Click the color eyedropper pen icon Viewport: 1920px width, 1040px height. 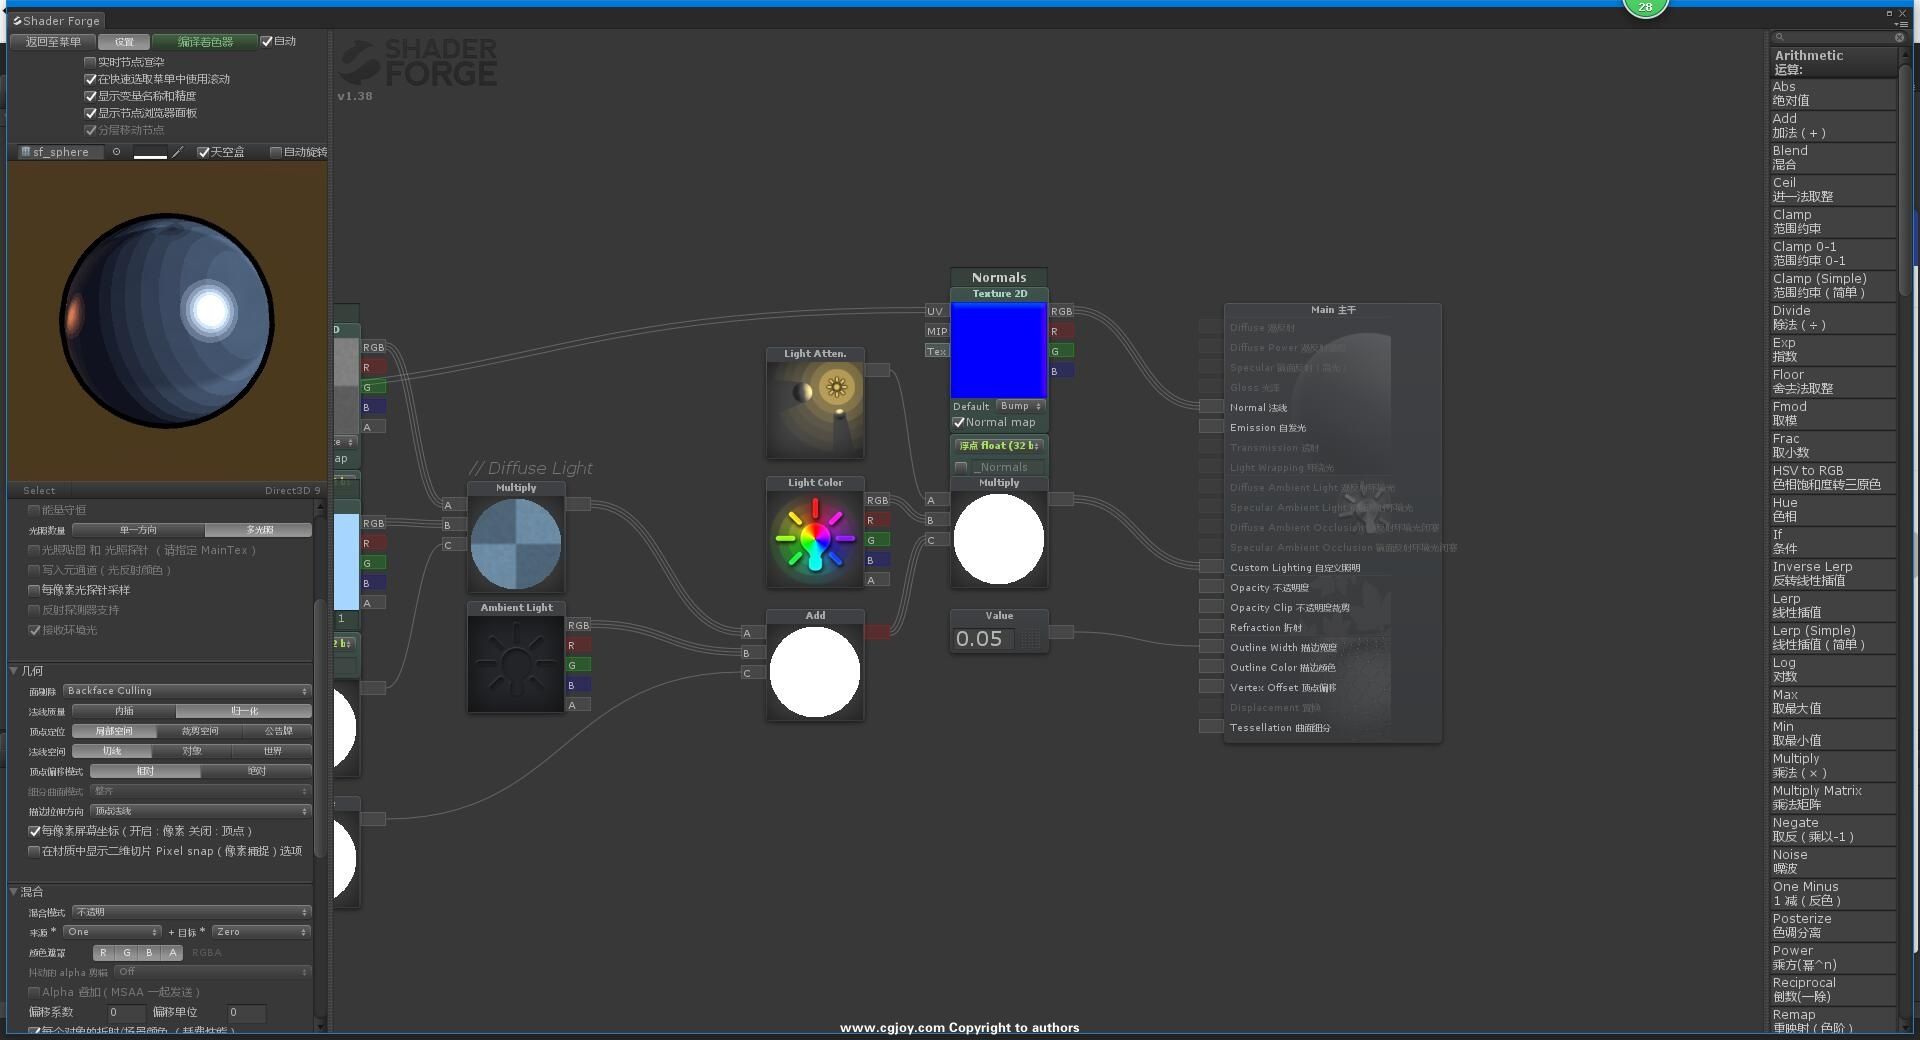coord(178,152)
